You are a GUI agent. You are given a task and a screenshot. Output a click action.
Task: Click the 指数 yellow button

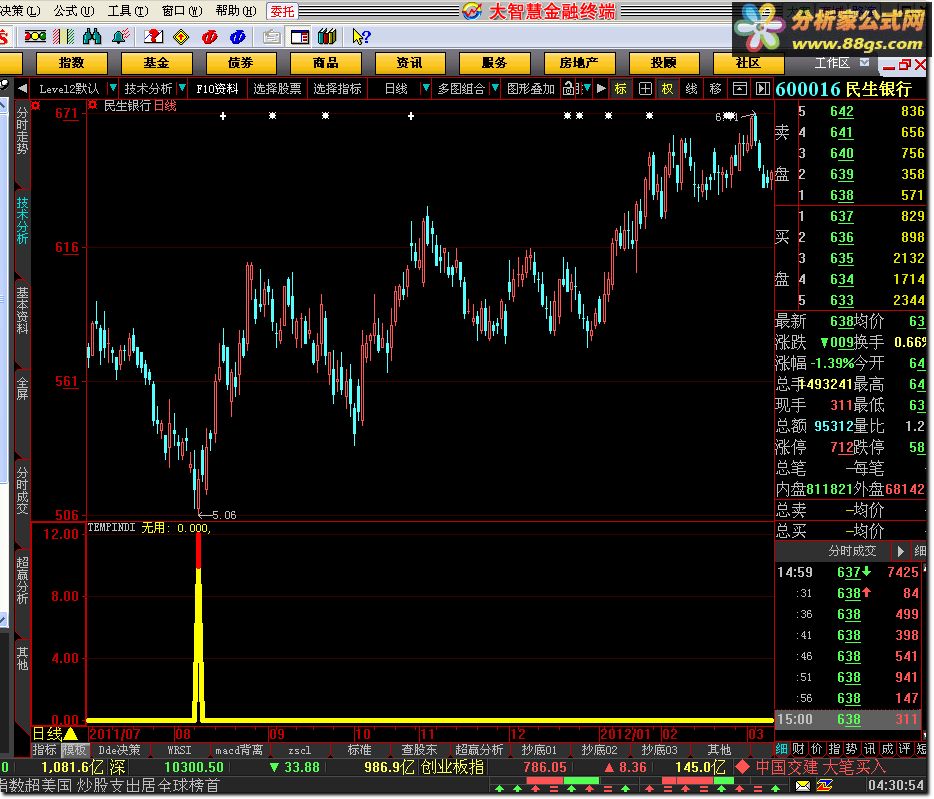point(71,63)
